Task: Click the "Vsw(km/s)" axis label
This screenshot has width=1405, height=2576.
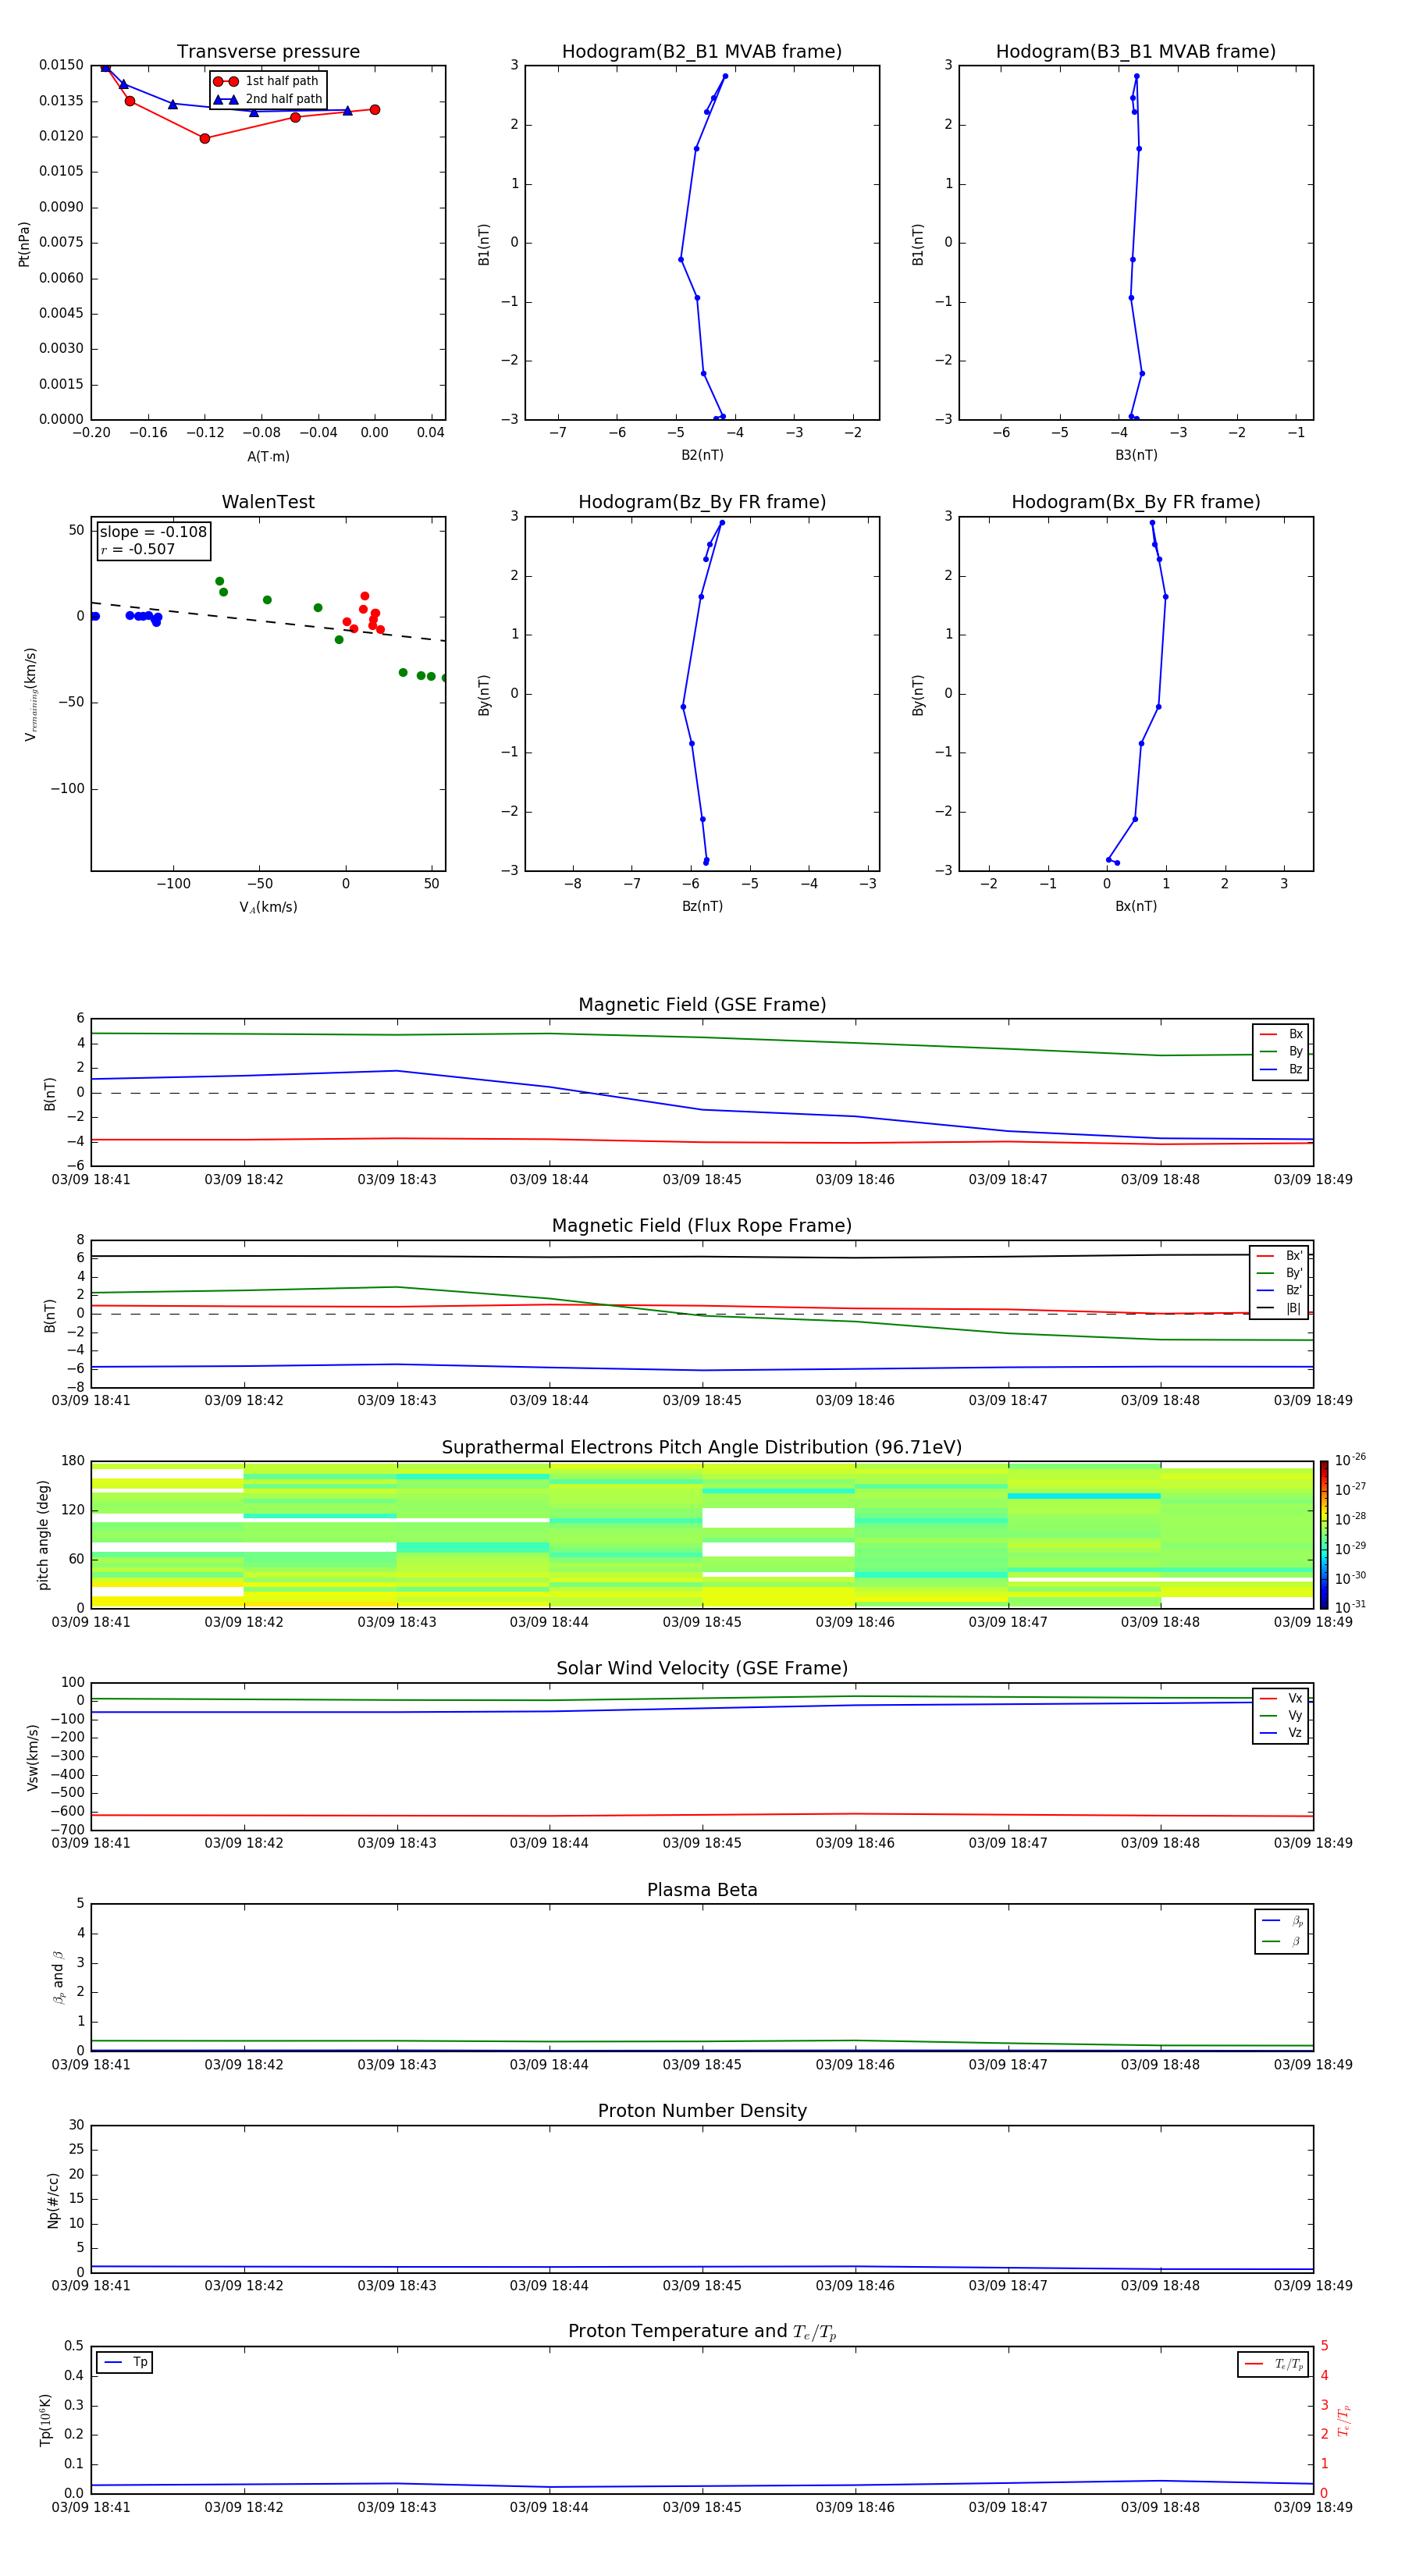Action: click(x=32, y=1757)
